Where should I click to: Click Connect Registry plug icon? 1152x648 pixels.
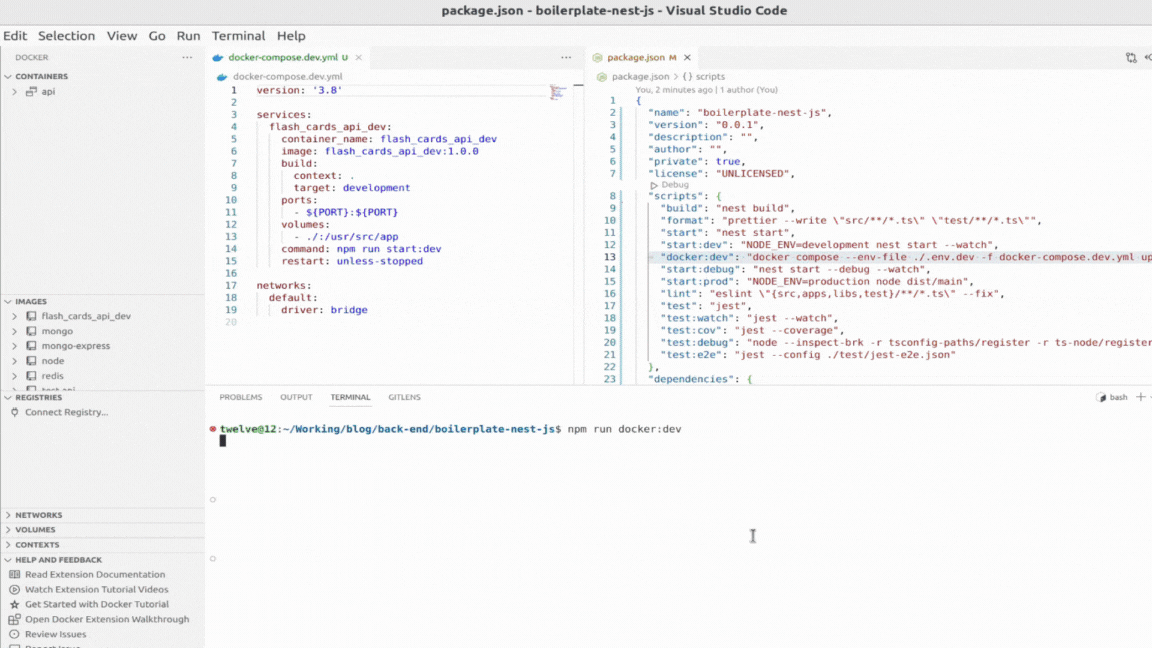click(x=15, y=412)
